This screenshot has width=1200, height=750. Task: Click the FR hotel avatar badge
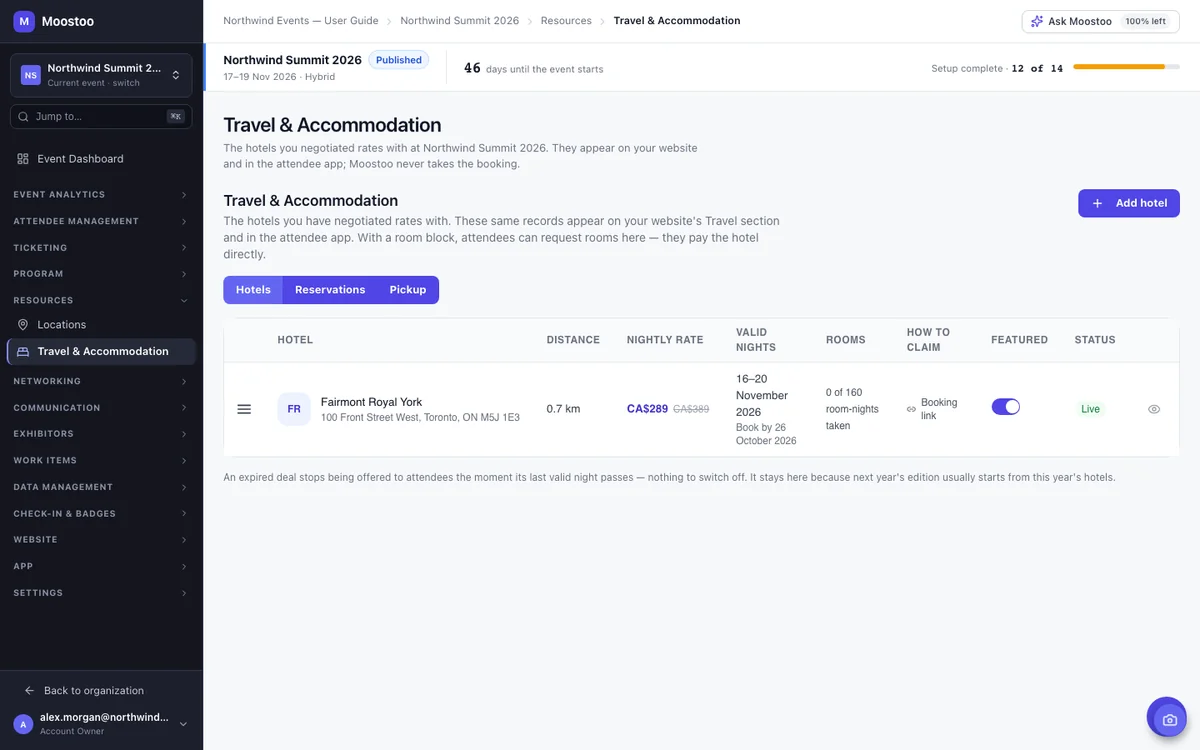point(294,409)
